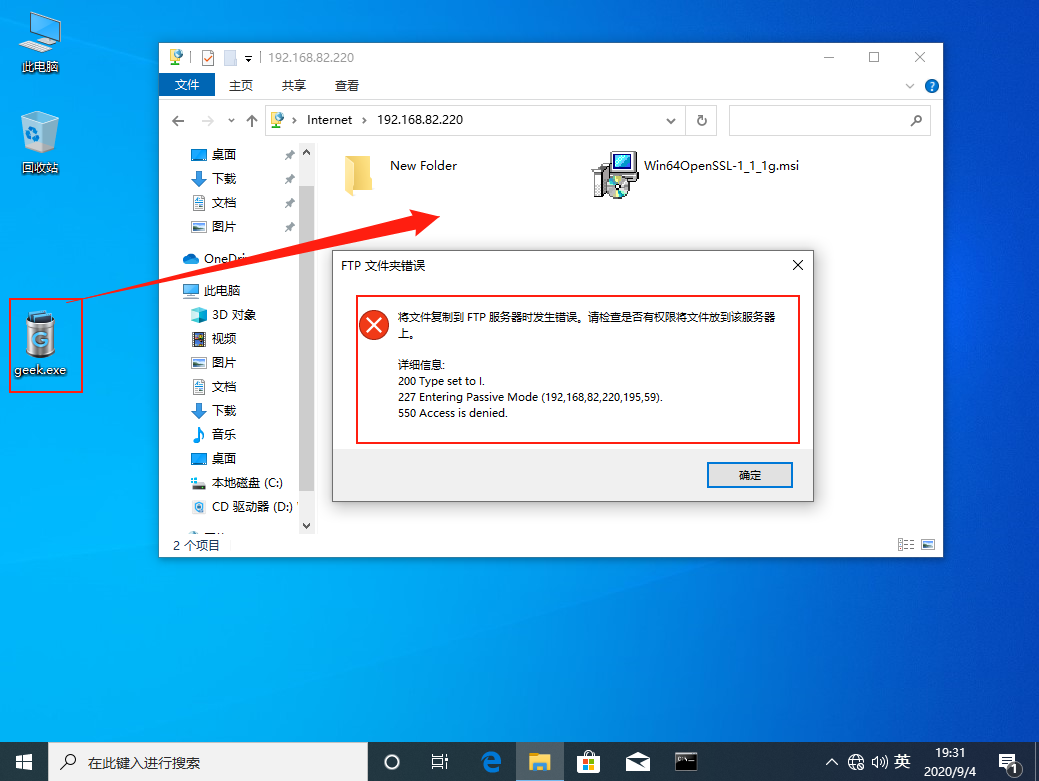
Task: Click the volume speaker icon in the system tray
Action: point(879,762)
